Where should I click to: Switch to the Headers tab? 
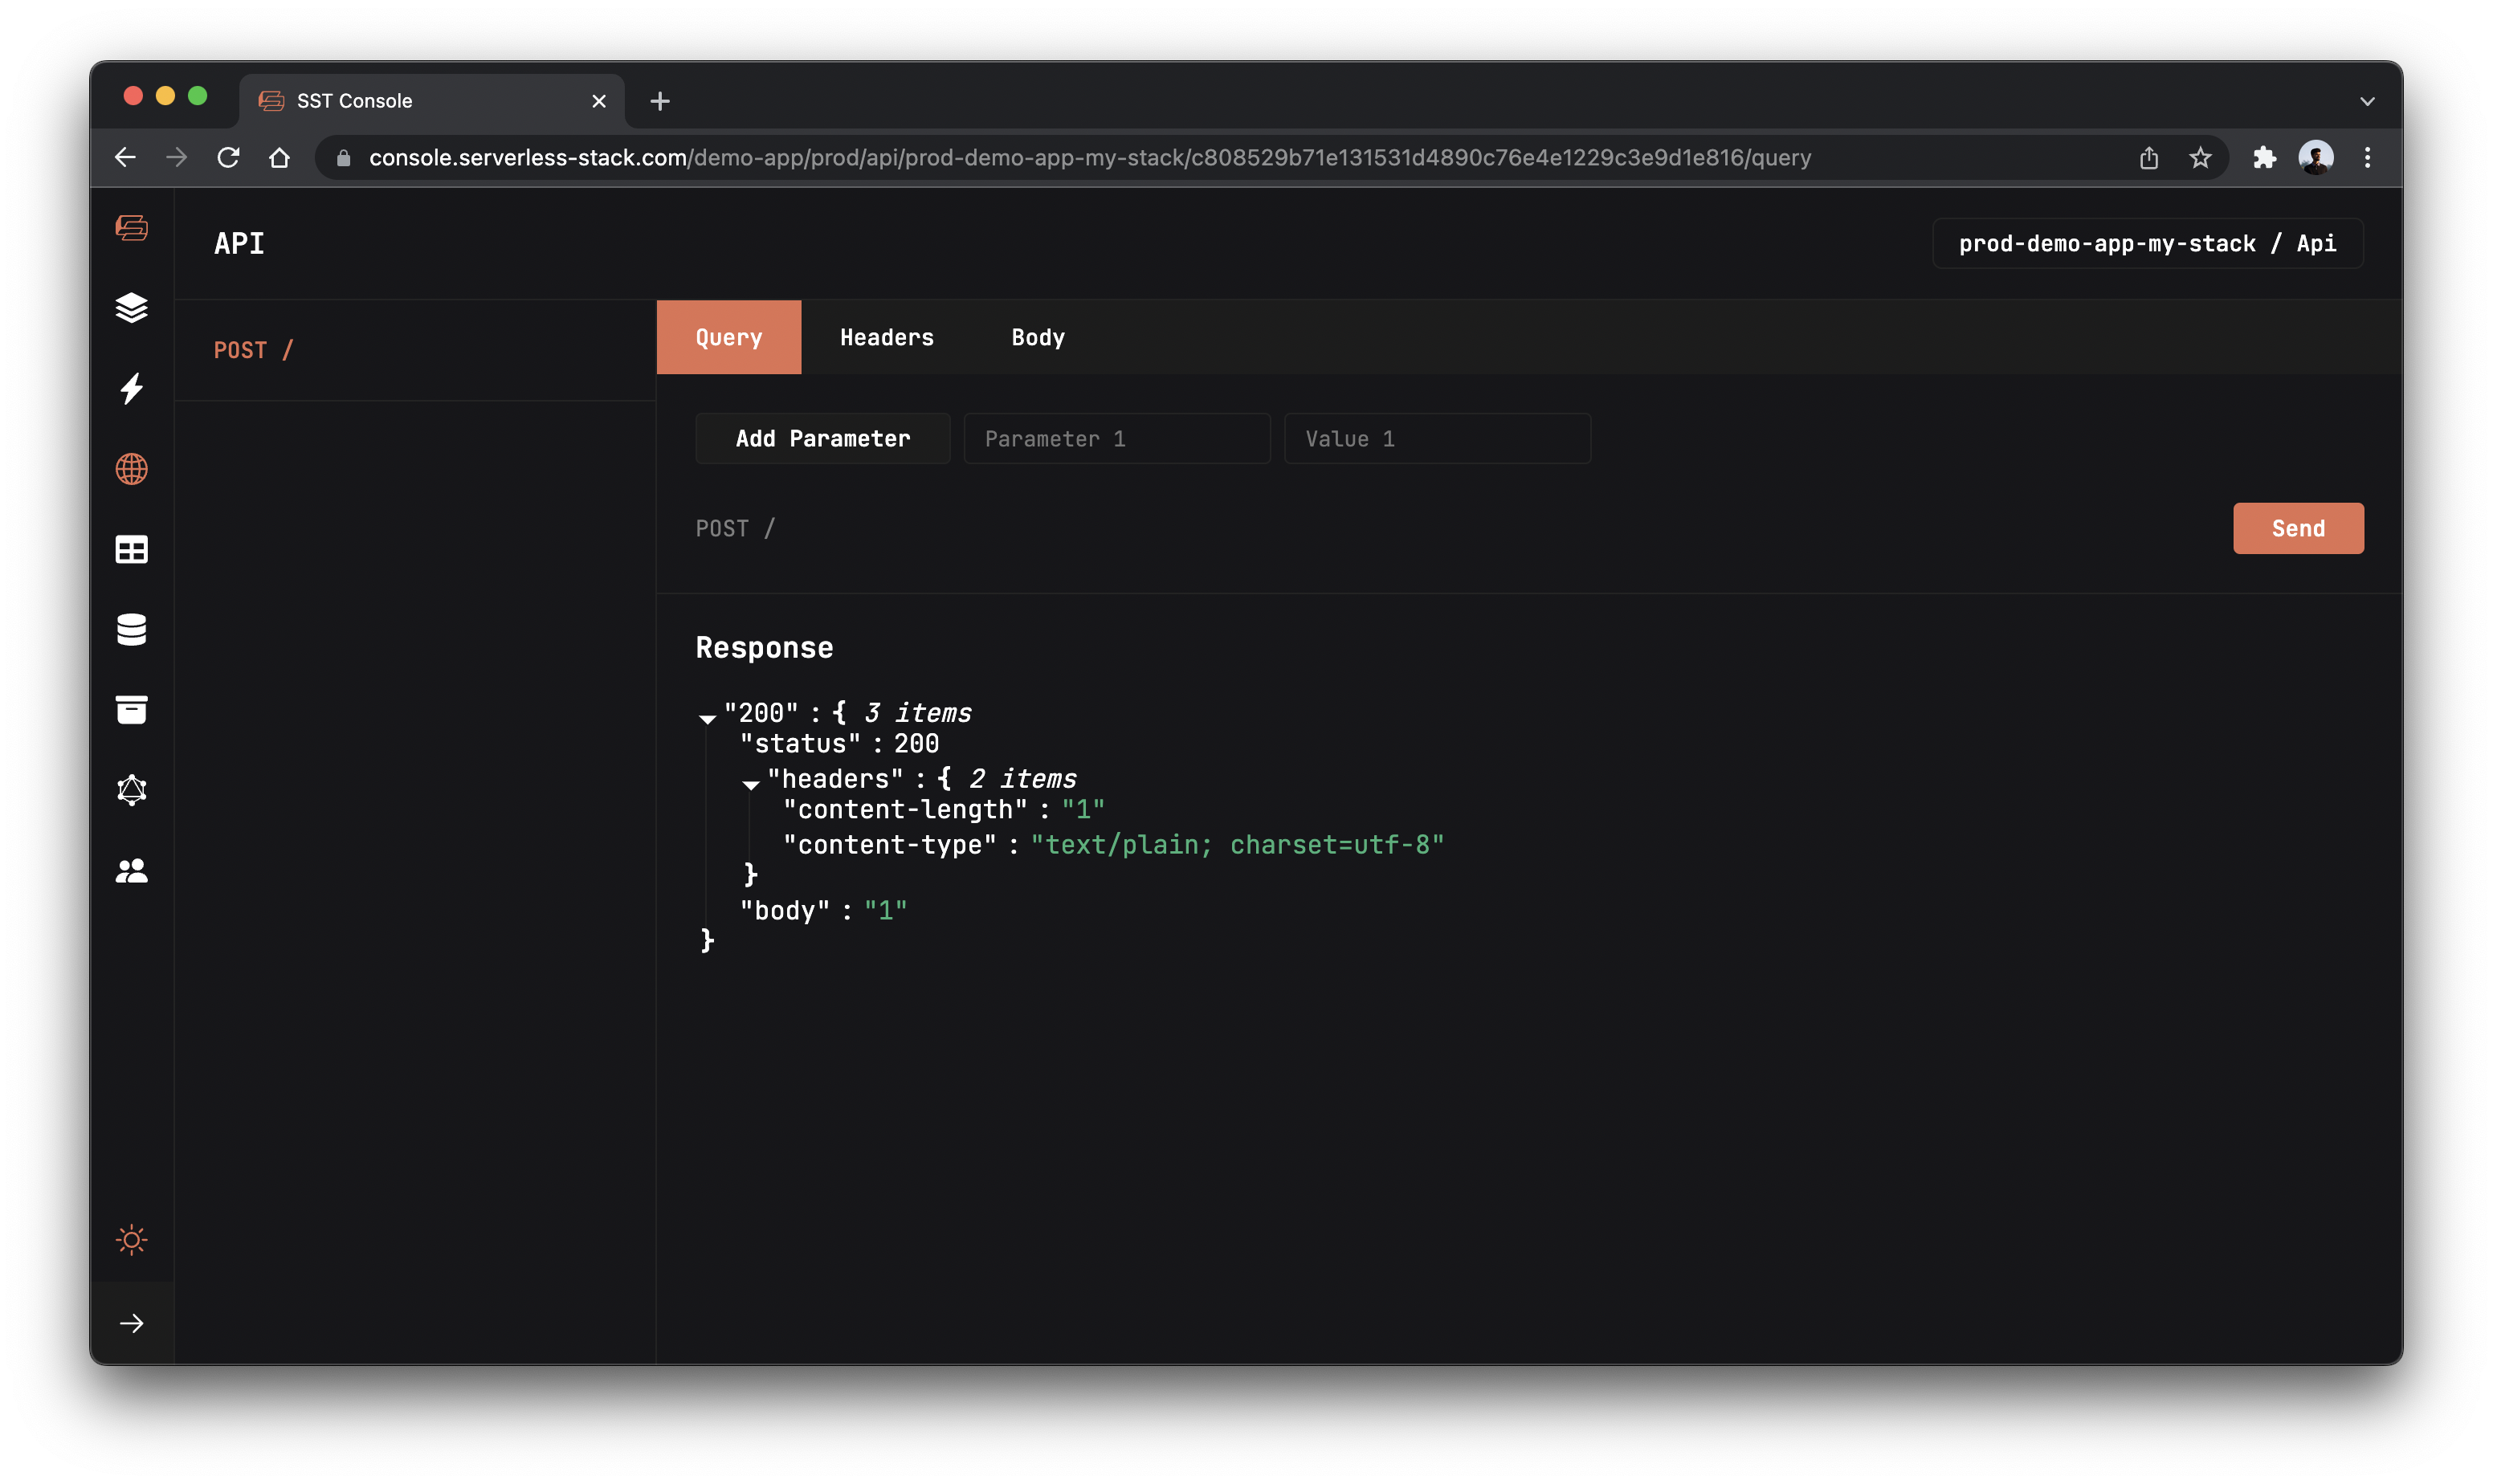pyautogui.click(x=885, y=336)
